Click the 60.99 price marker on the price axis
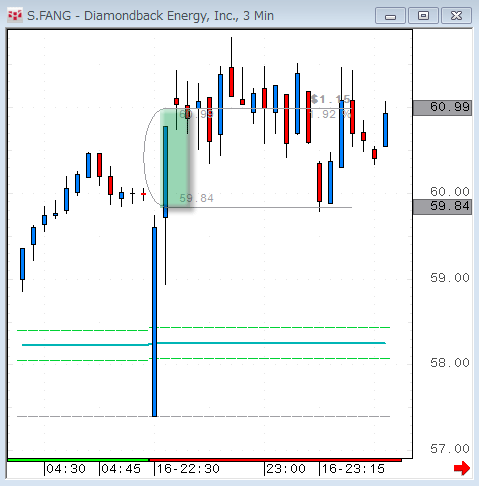Screen dimensions: 479x486 [442, 107]
